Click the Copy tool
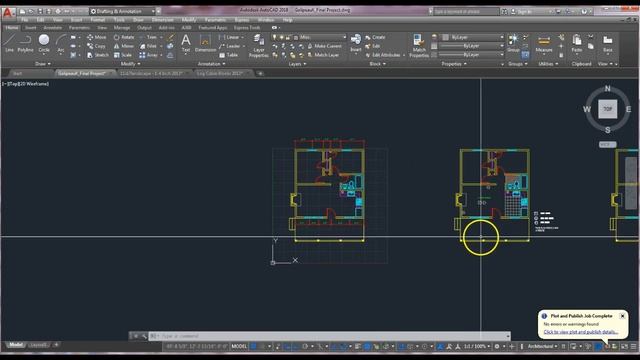This screenshot has width=640, height=360. (96, 46)
